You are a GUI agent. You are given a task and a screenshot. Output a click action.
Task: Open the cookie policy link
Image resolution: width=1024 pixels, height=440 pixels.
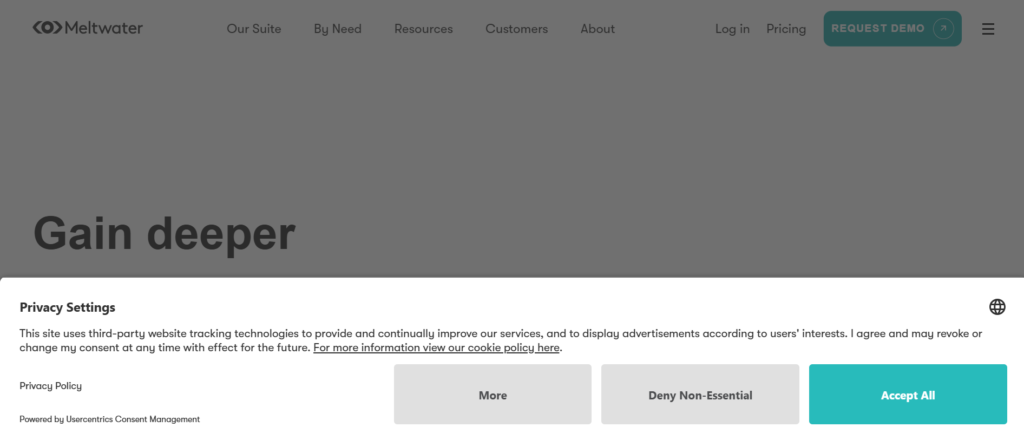click(437, 348)
